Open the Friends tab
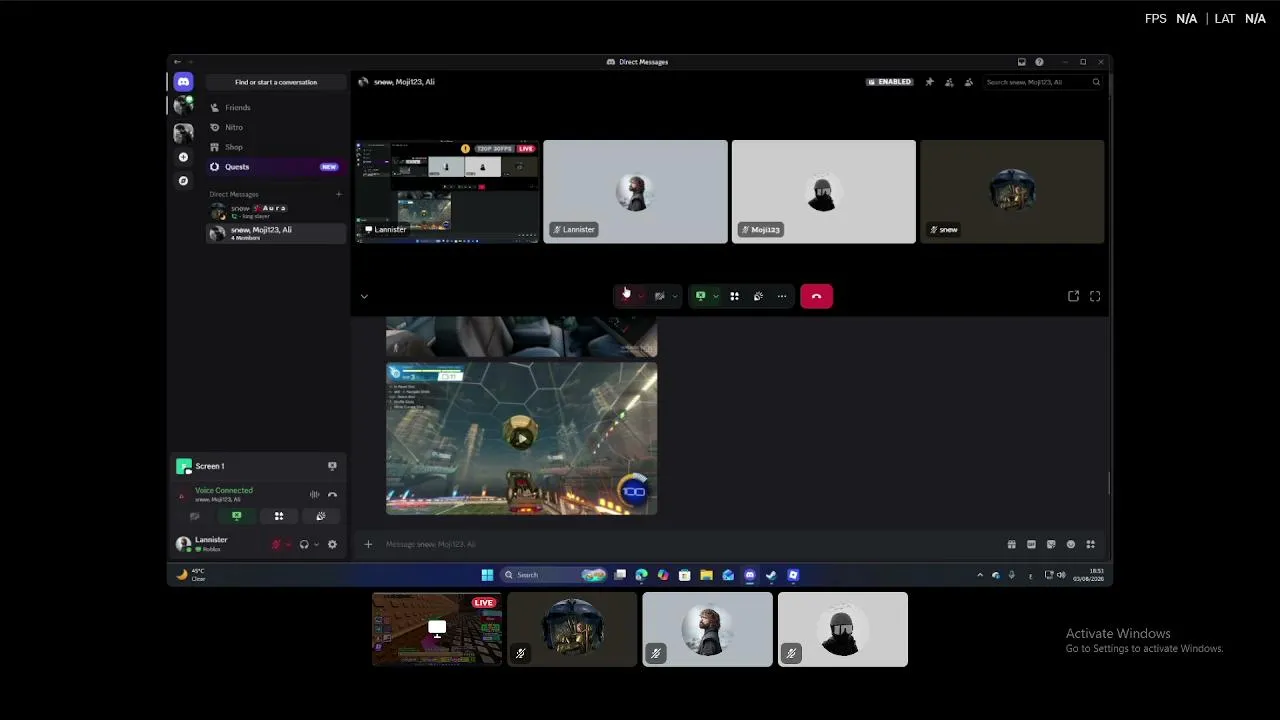This screenshot has width=1280, height=720. pyautogui.click(x=276, y=107)
